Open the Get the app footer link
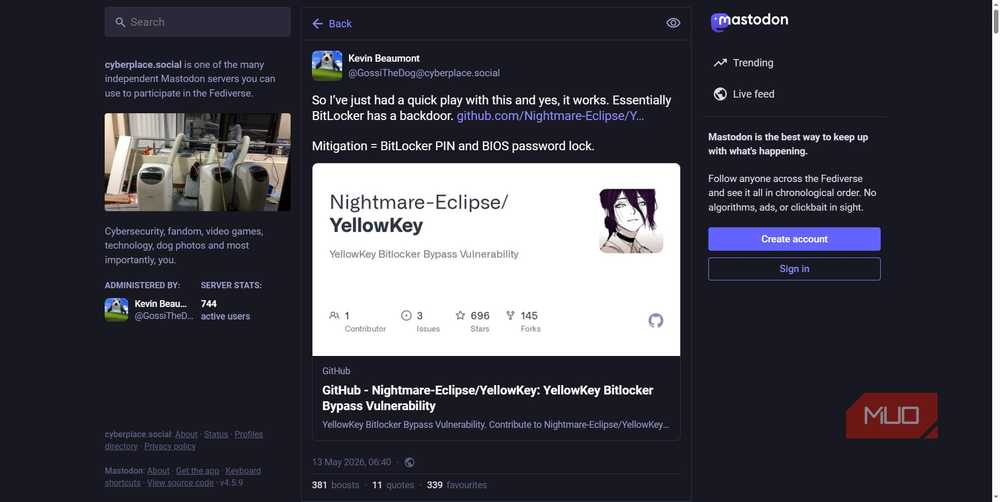Viewport: 1000px width, 502px height. coord(197,471)
